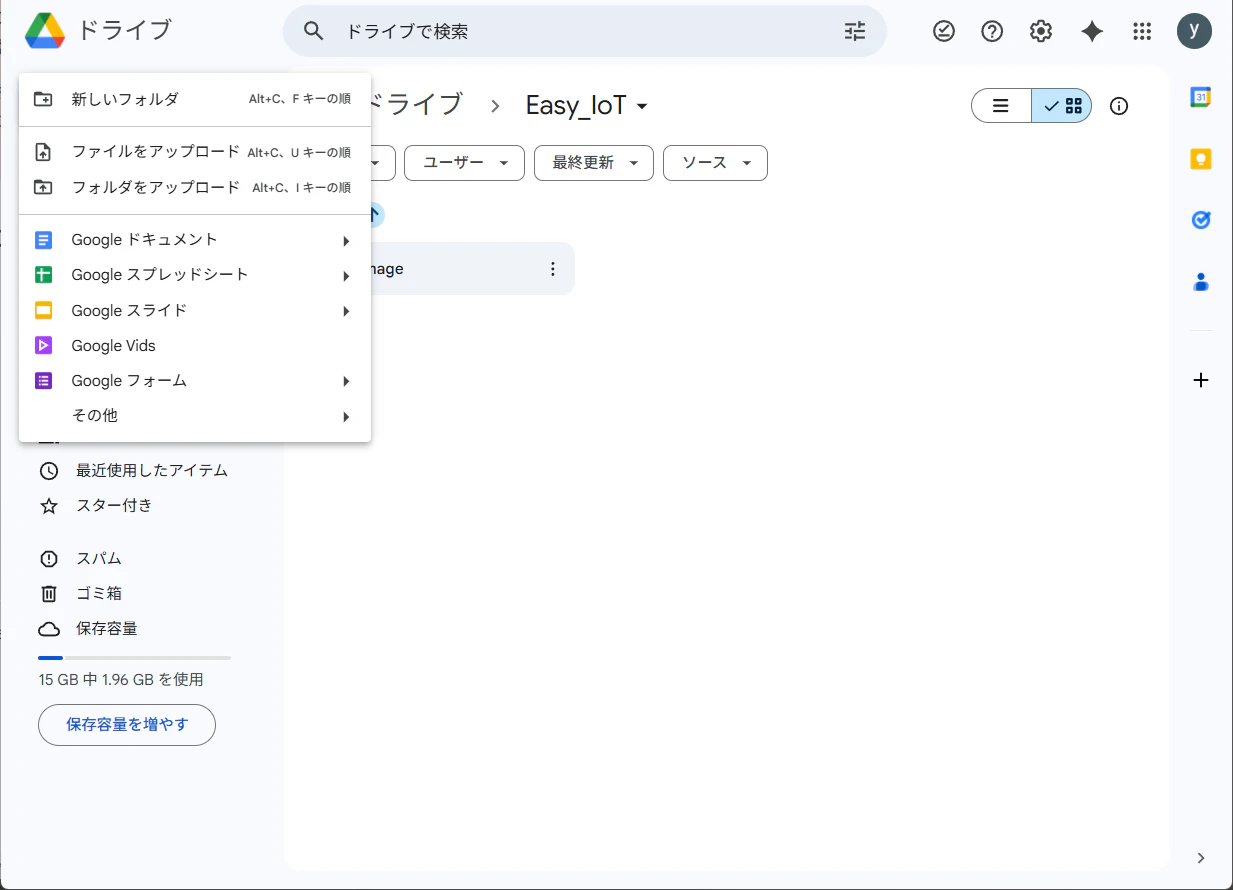1233x890 pixels.
Task: Open the three-dot menu on folder card
Action: pyautogui.click(x=553, y=269)
